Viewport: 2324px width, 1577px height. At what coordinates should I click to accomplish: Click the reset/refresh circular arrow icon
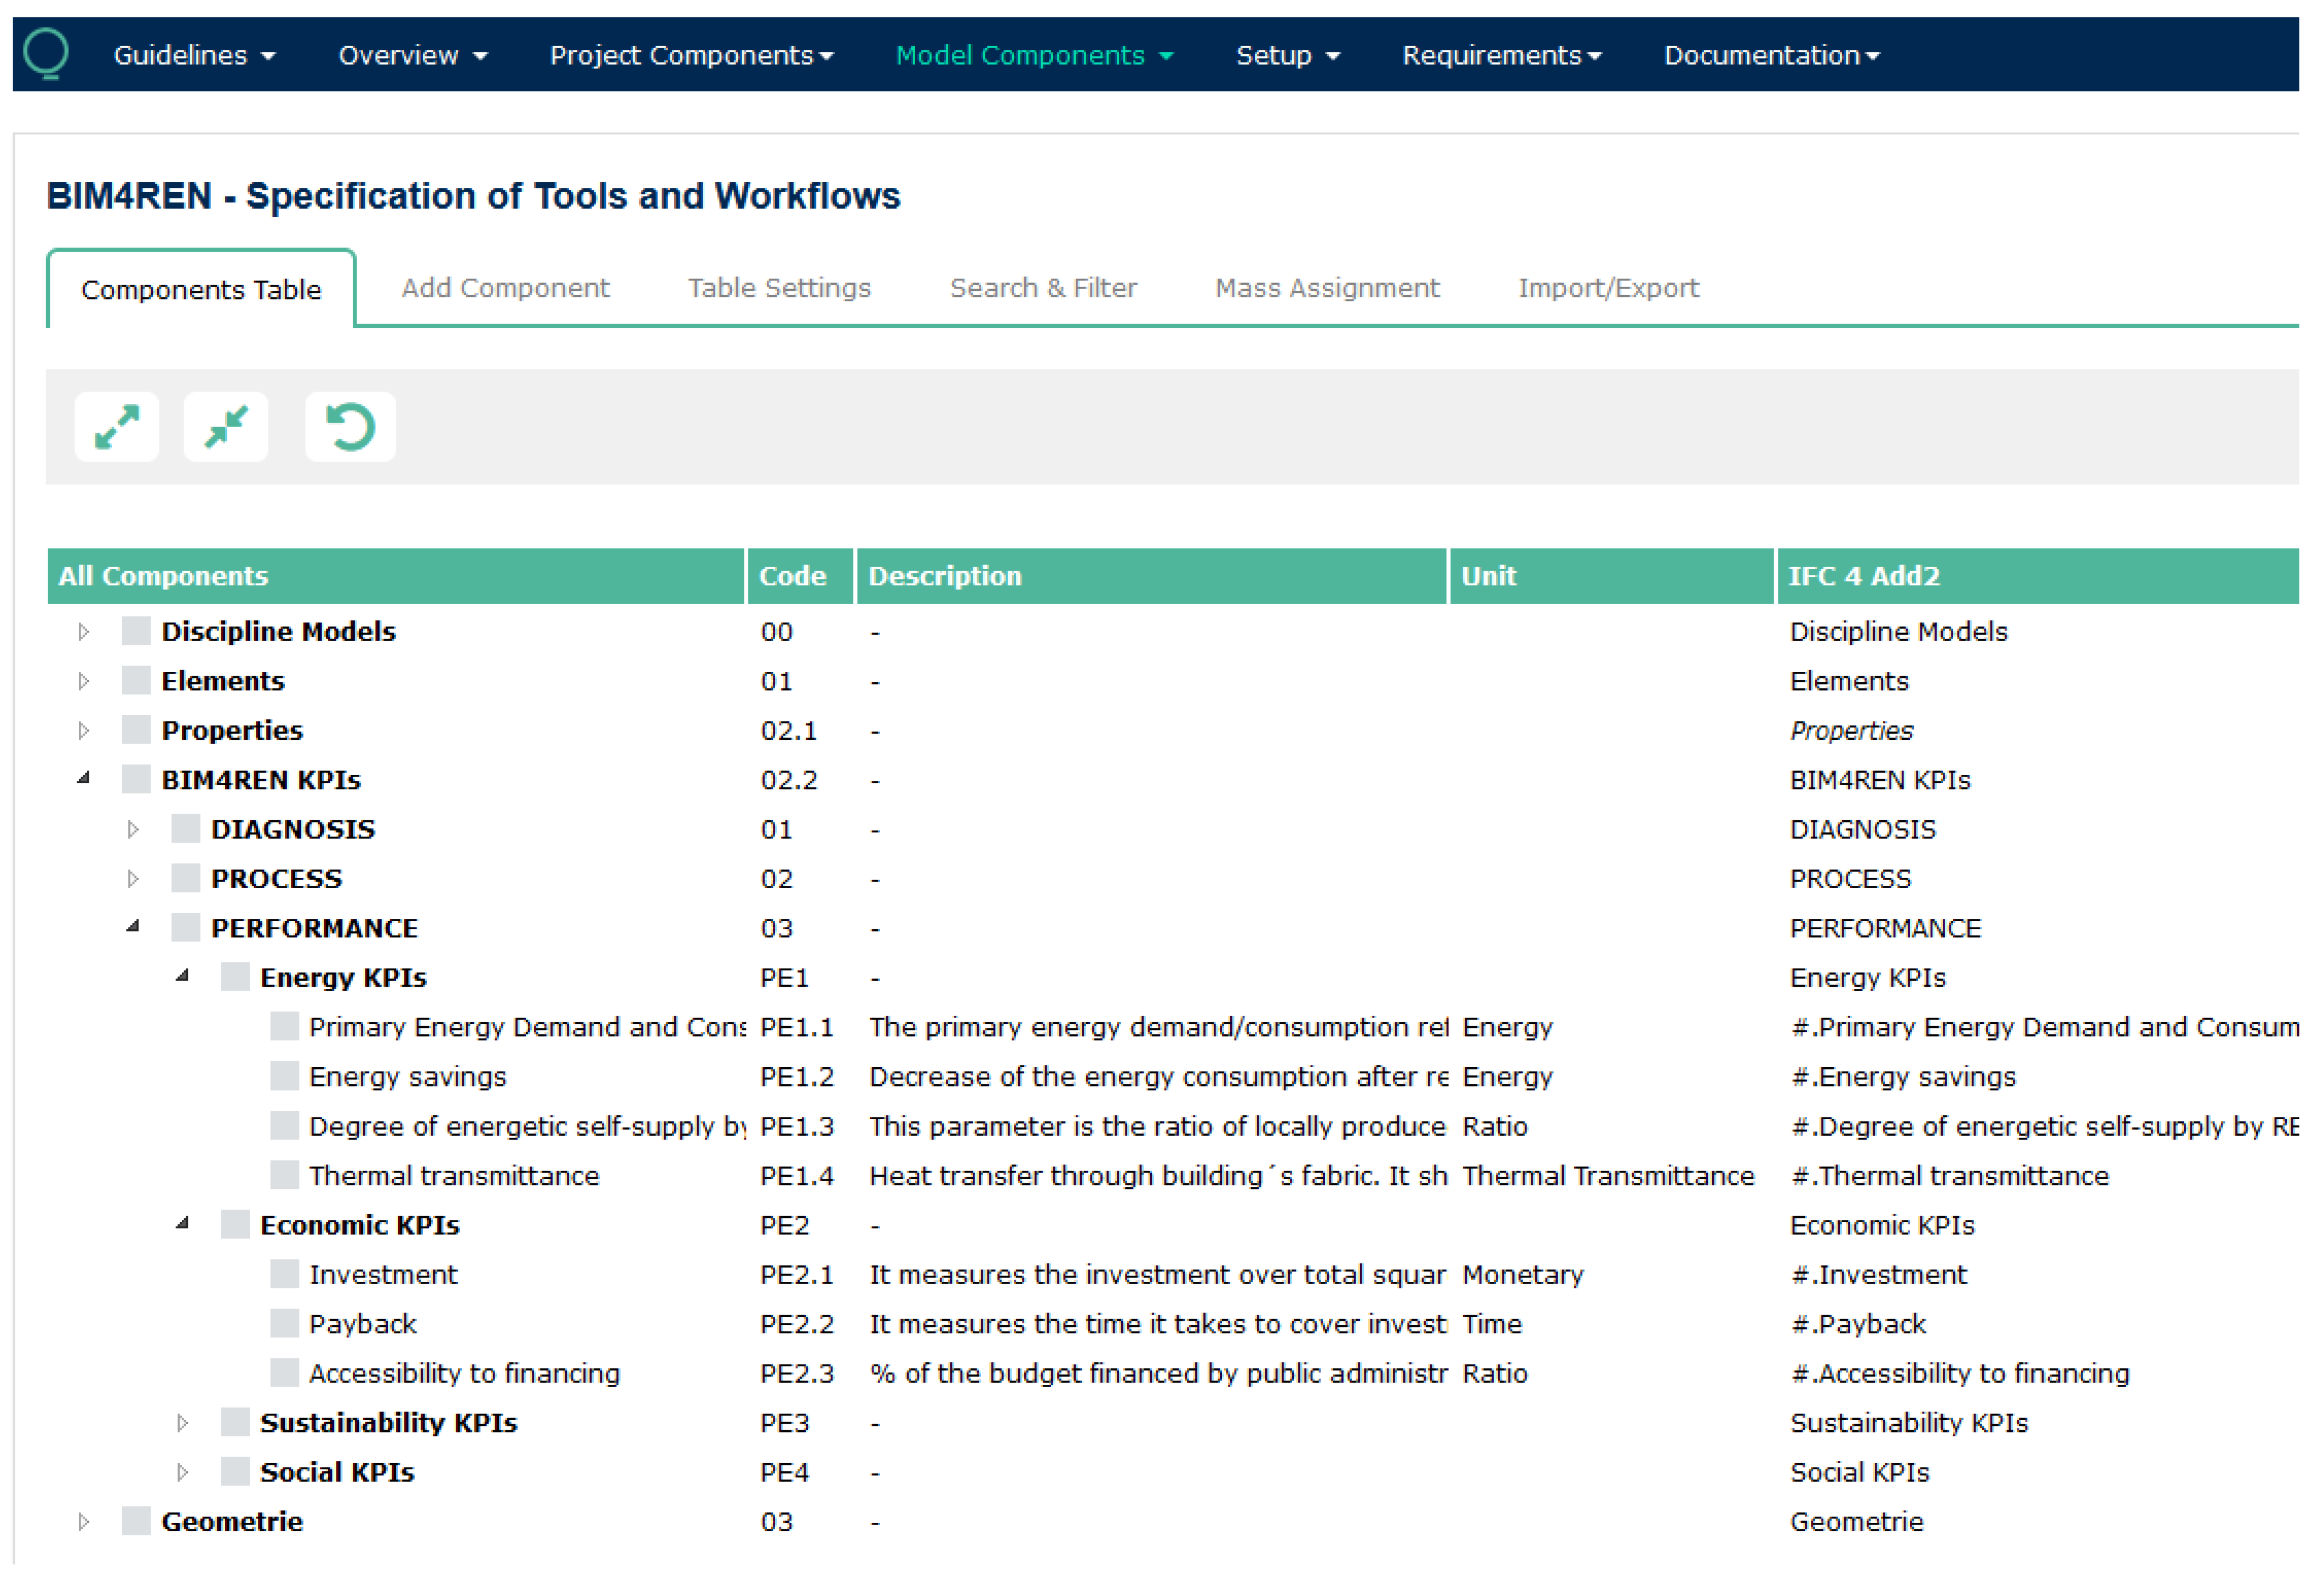pos(350,428)
